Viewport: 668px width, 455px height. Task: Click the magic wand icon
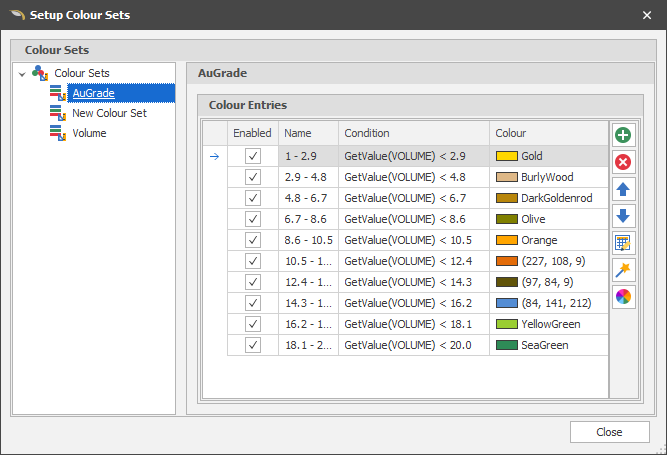click(623, 270)
